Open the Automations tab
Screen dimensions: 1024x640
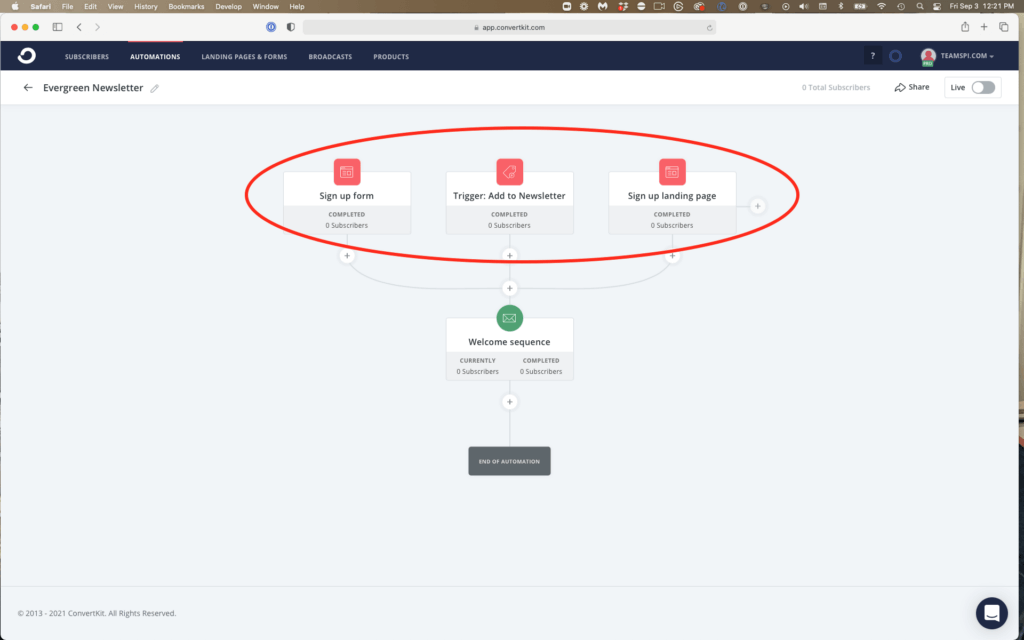155,57
